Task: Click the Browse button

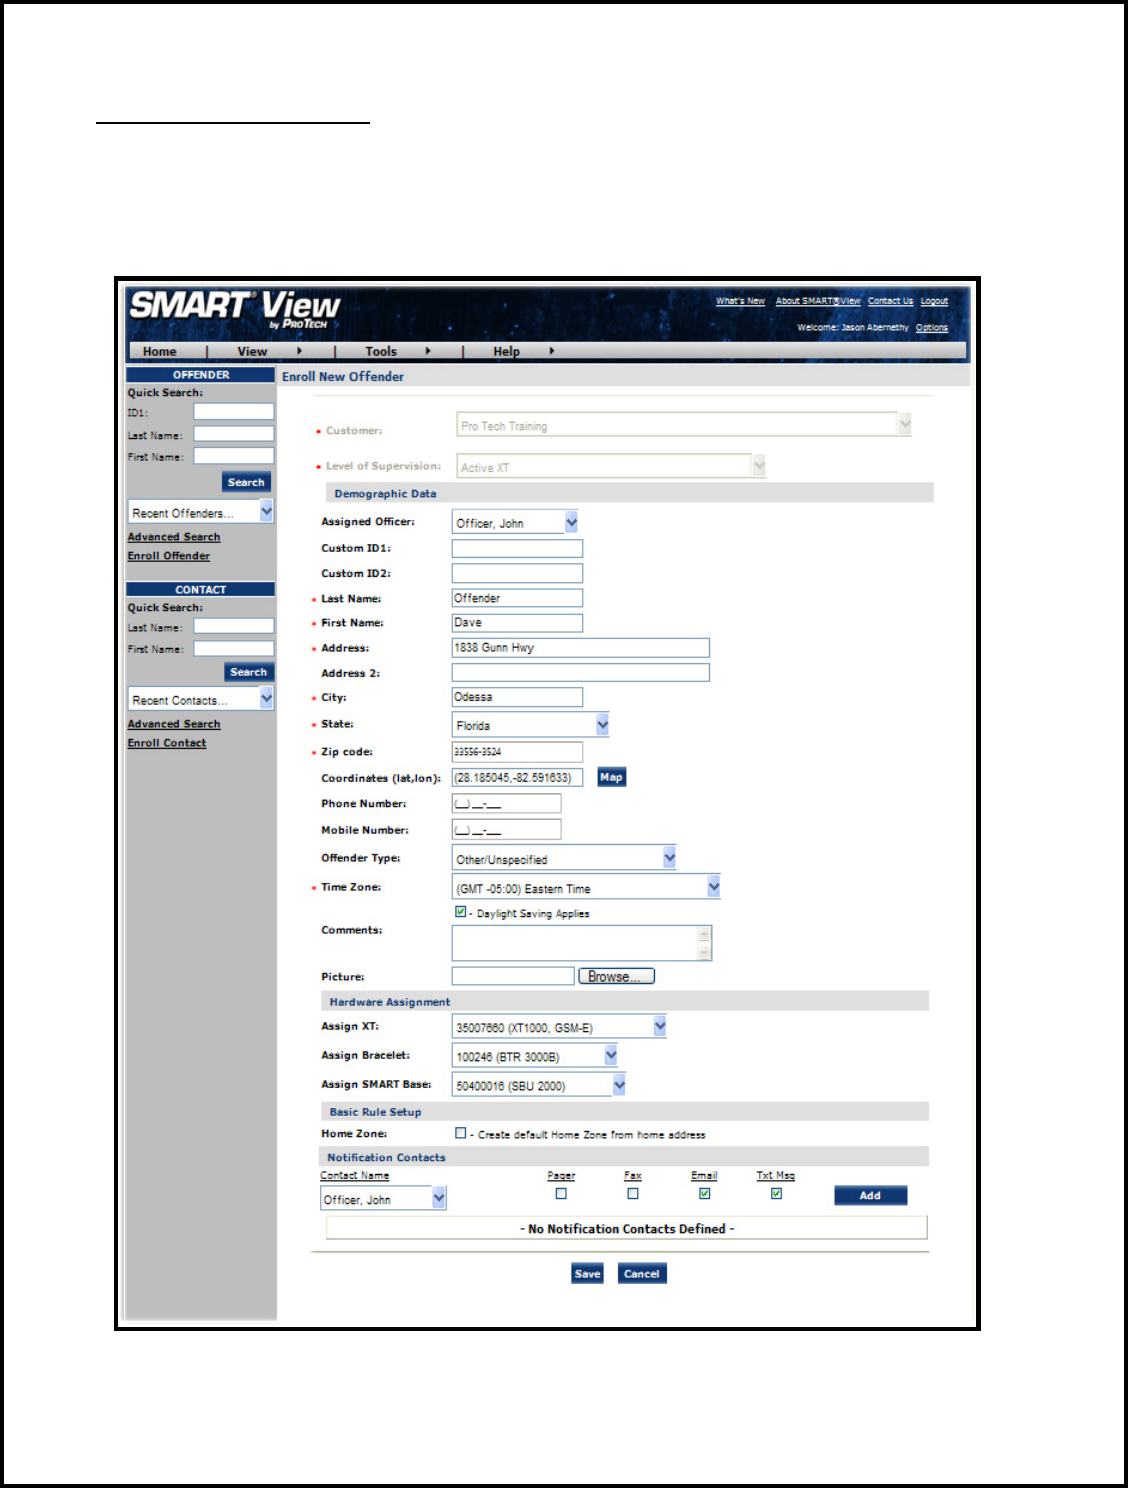Action: click(x=616, y=976)
